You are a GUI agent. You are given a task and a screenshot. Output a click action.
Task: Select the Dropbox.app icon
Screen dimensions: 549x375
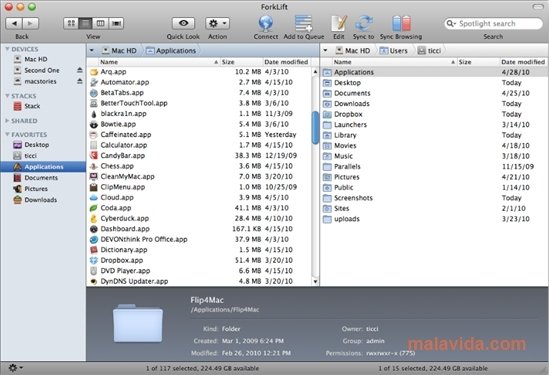click(93, 260)
